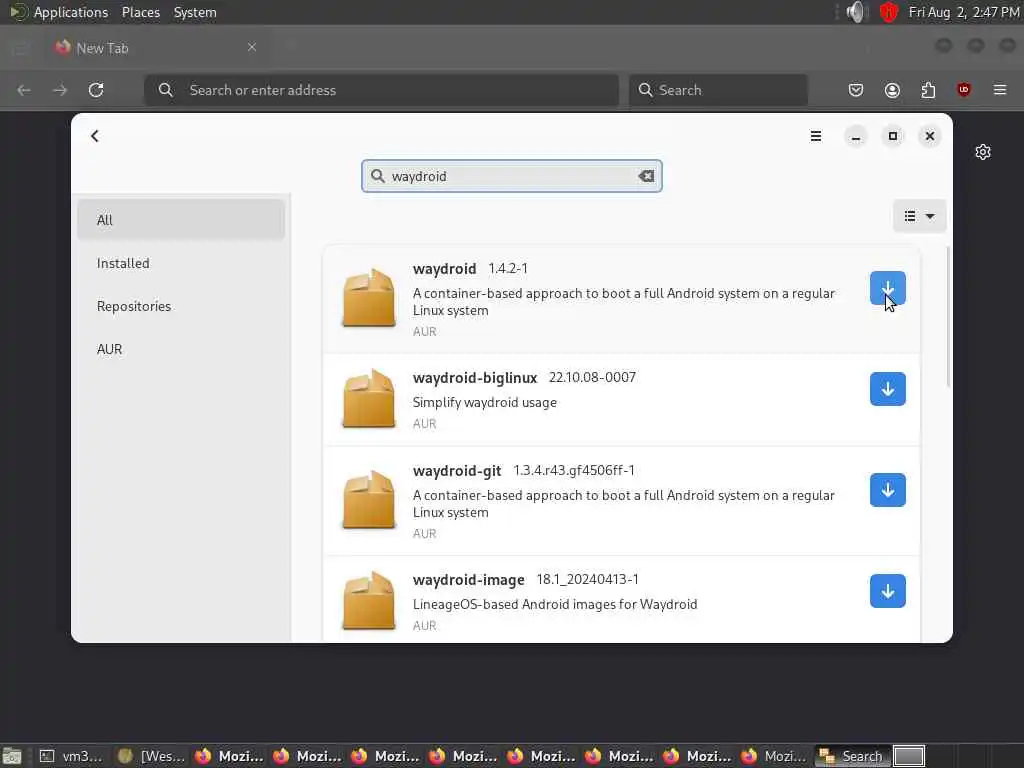Open uBlock Origin toolbar icon

(x=964, y=90)
